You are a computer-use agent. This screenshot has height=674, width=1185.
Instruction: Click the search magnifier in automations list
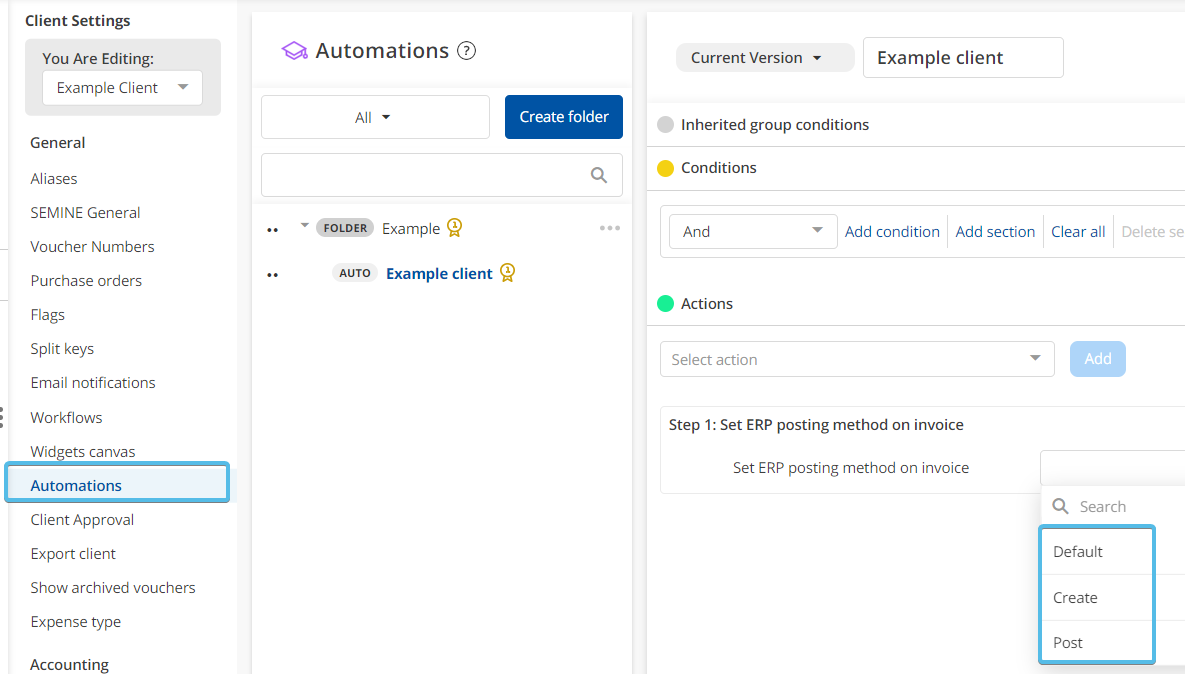pyautogui.click(x=599, y=175)
